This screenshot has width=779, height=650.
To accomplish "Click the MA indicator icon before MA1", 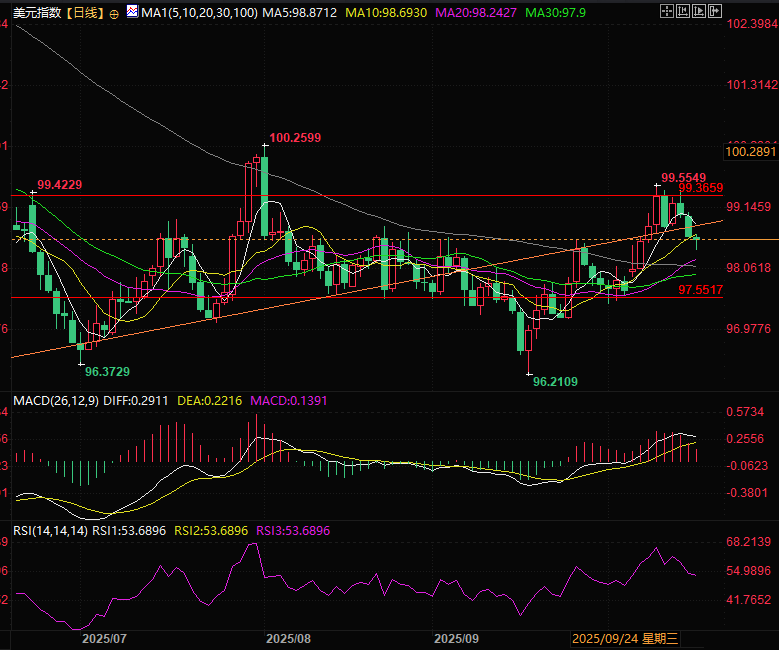I will pyautogui.click(x=132, y=13).
